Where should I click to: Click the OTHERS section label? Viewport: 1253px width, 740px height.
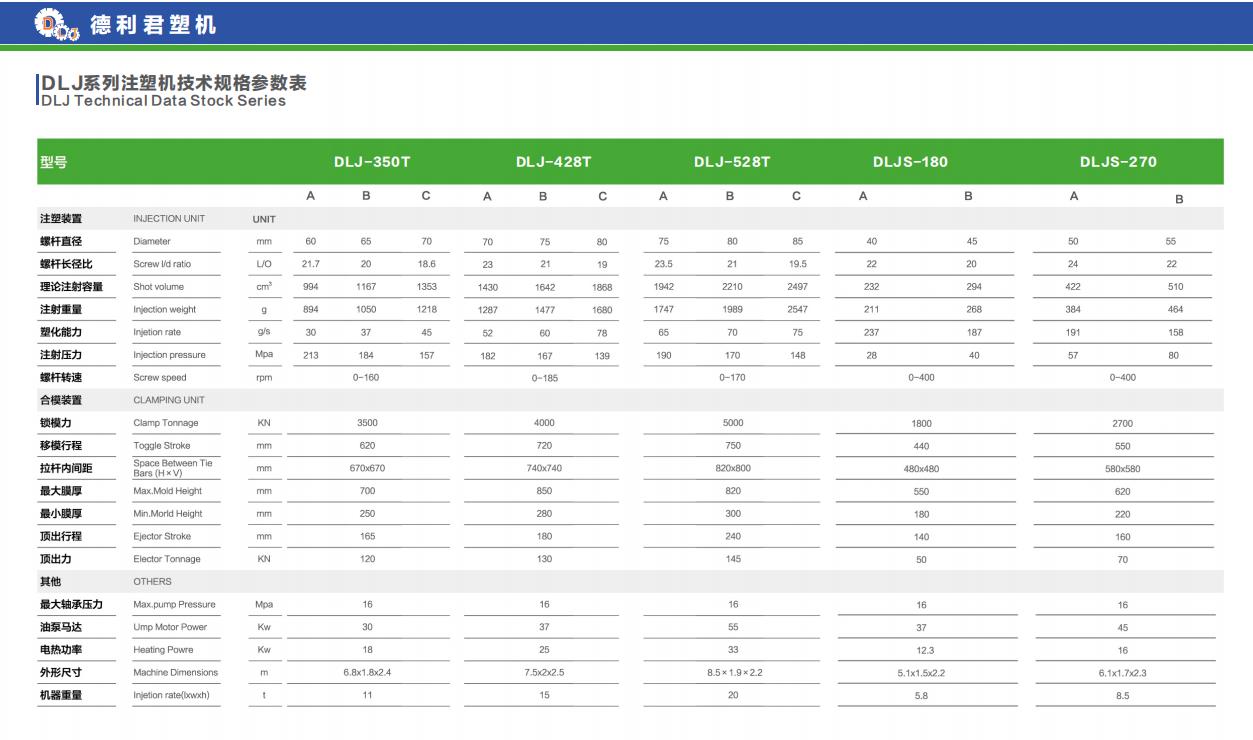(152, 581)
